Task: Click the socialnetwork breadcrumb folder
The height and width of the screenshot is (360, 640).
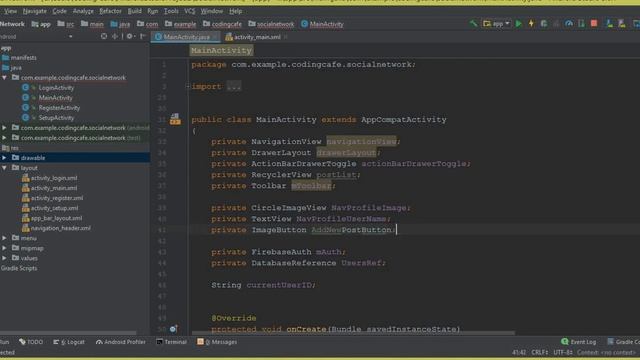Action: point(271,24)
